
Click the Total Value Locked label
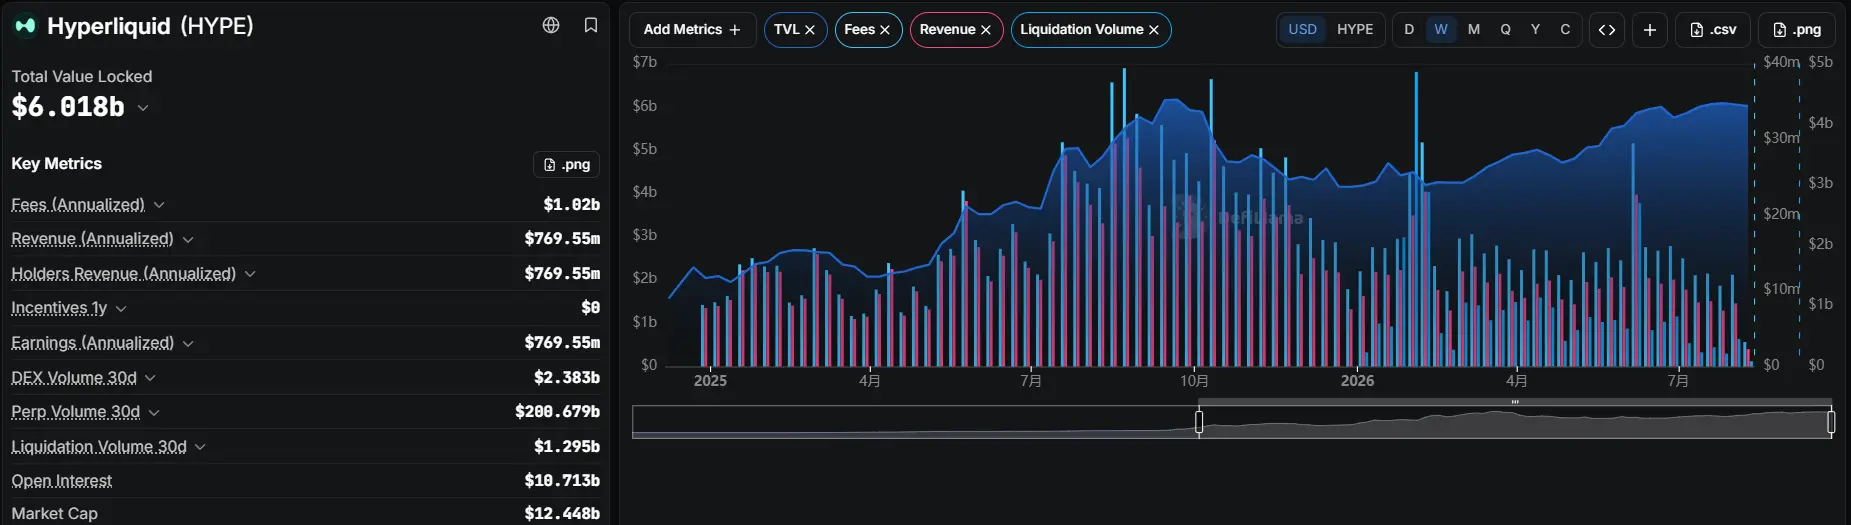82,77
